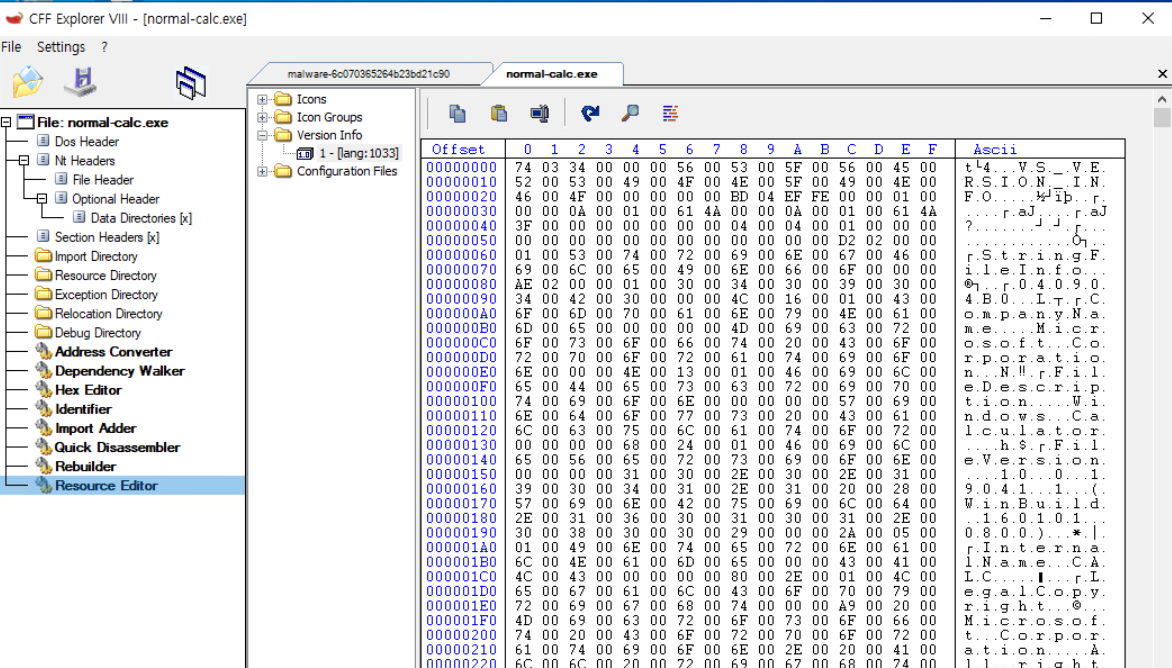Collapse the Optional Header tree node

(x=42, y=199)
